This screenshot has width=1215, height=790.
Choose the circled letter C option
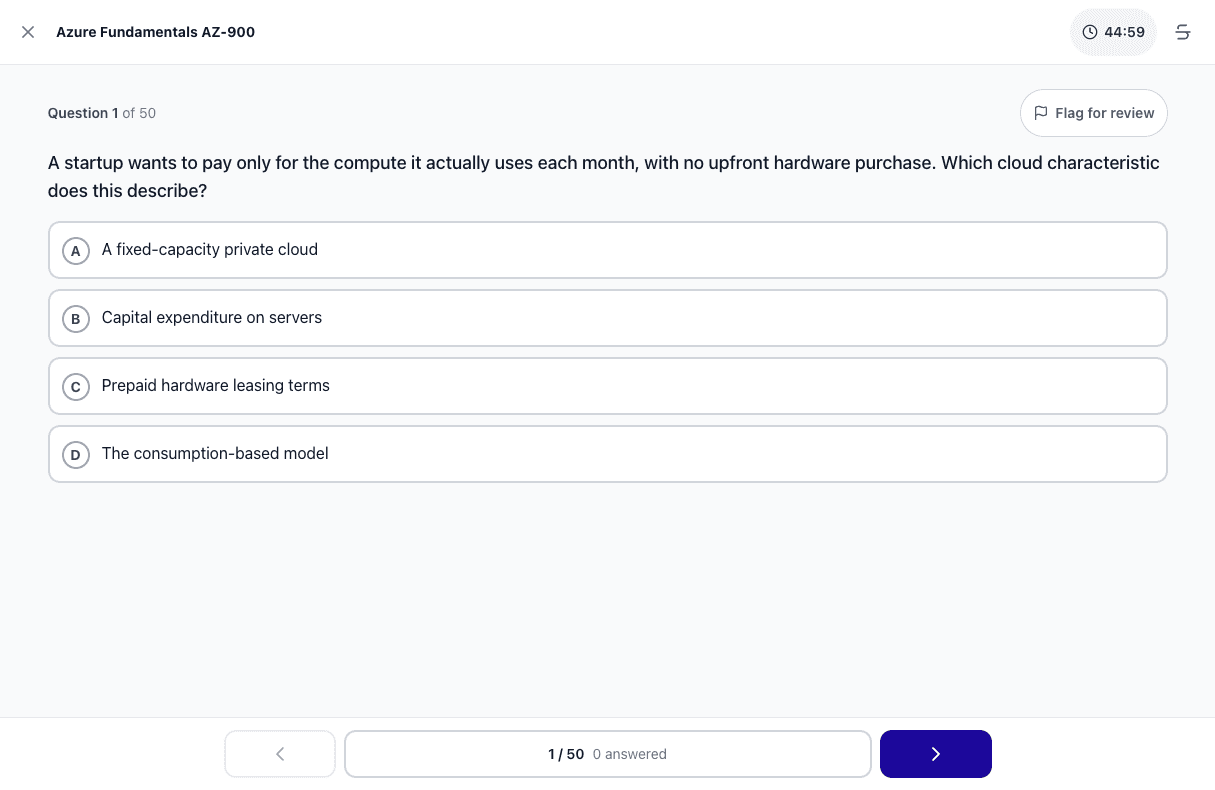(x=76, y=386)
